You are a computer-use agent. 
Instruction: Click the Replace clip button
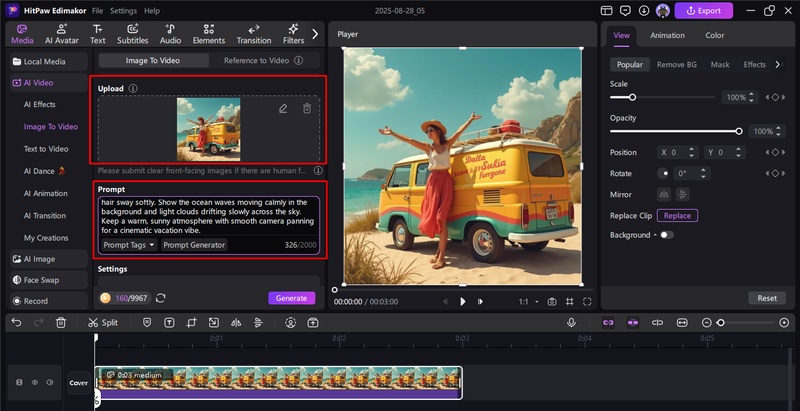(677, 216)
